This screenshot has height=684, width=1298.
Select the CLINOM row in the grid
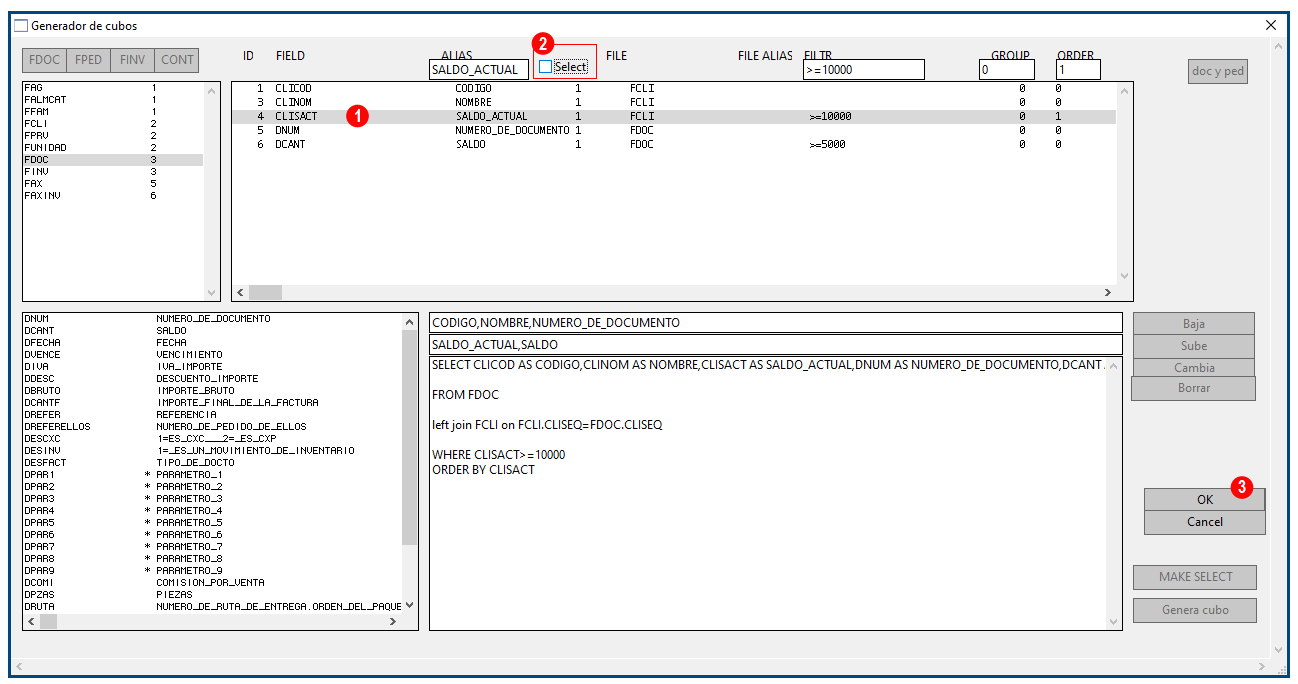[x=674, y=102]
